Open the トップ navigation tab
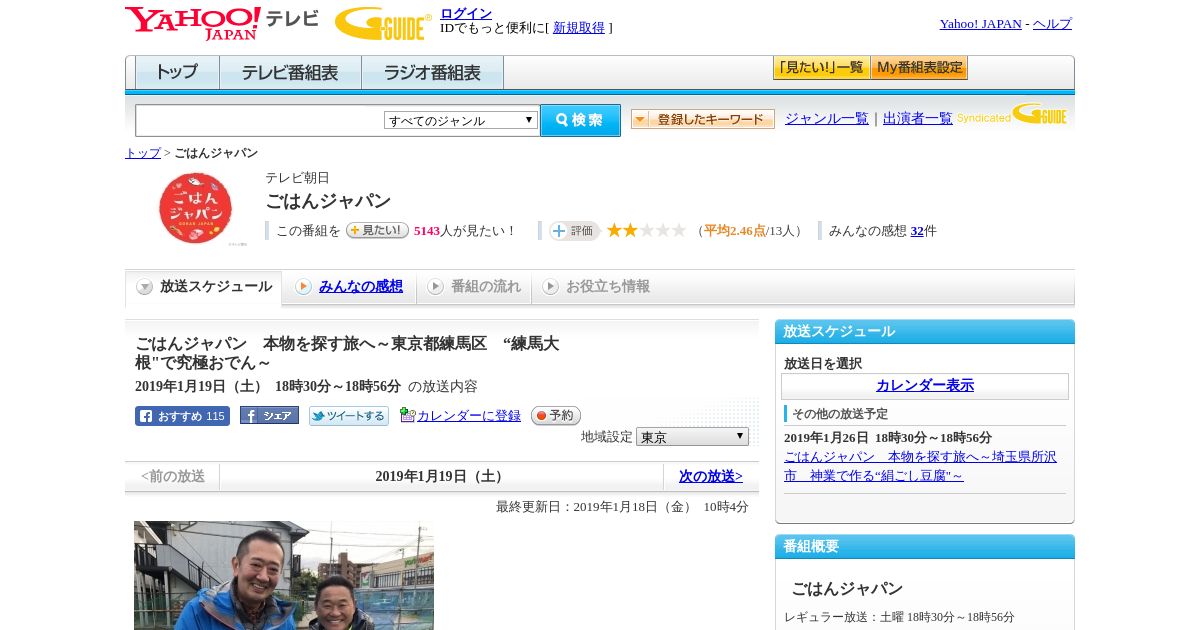This screenshot has height=630, width=1200. click(x=177, y=73)
